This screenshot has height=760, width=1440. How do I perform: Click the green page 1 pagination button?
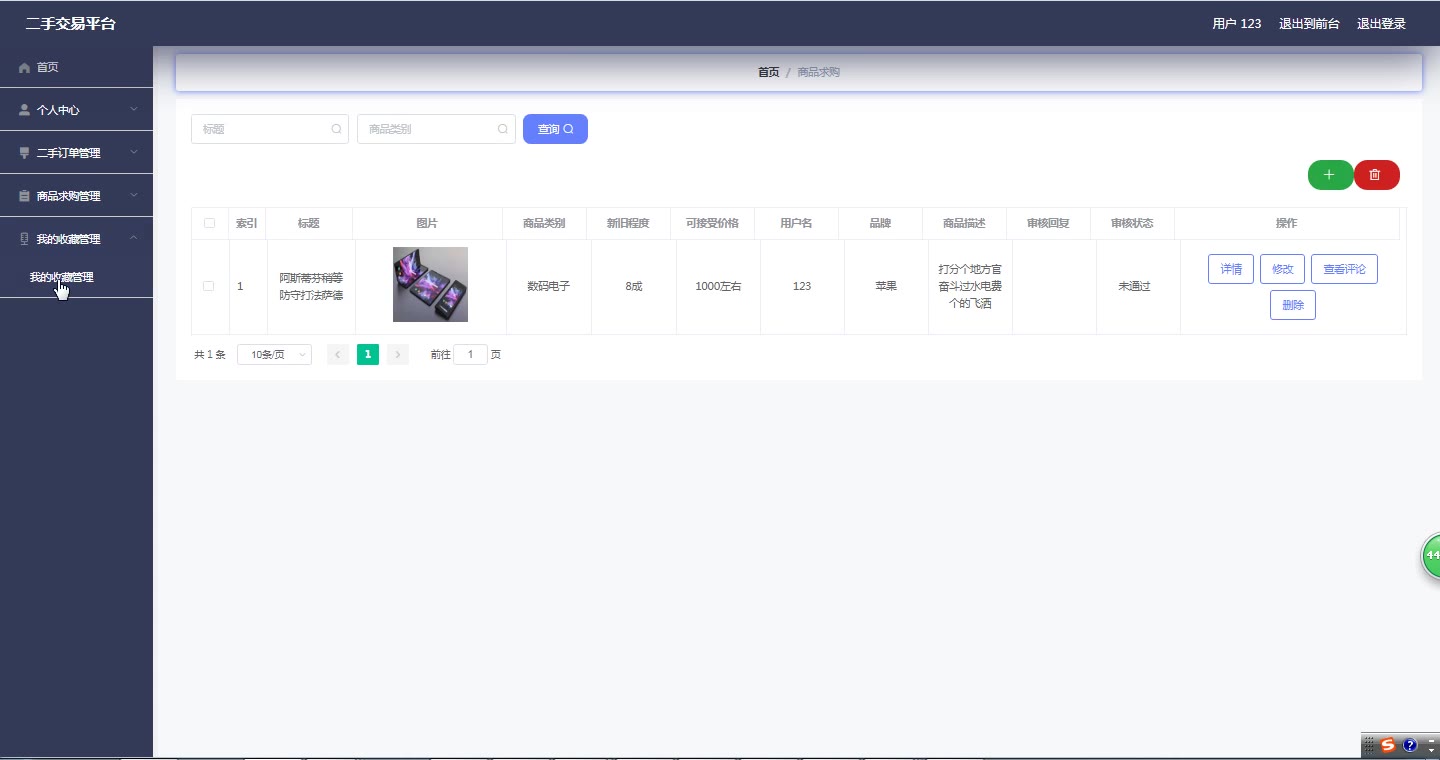coord(368,355)
